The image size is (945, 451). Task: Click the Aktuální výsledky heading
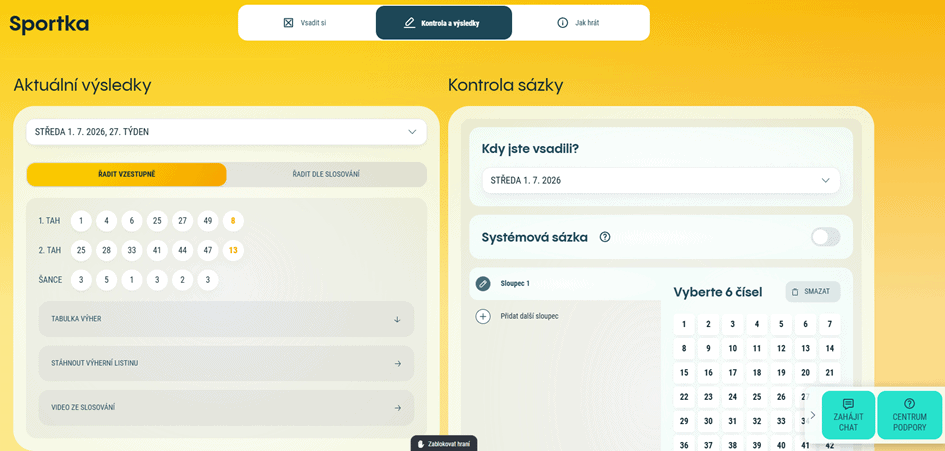pos(83,86)
